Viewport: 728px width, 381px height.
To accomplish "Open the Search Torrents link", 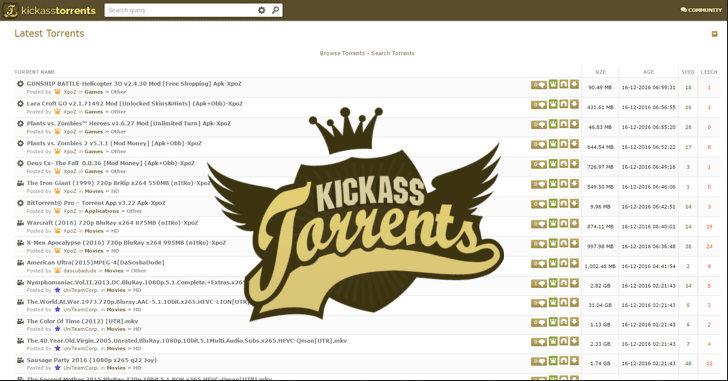I will click(x=393, y=53).
